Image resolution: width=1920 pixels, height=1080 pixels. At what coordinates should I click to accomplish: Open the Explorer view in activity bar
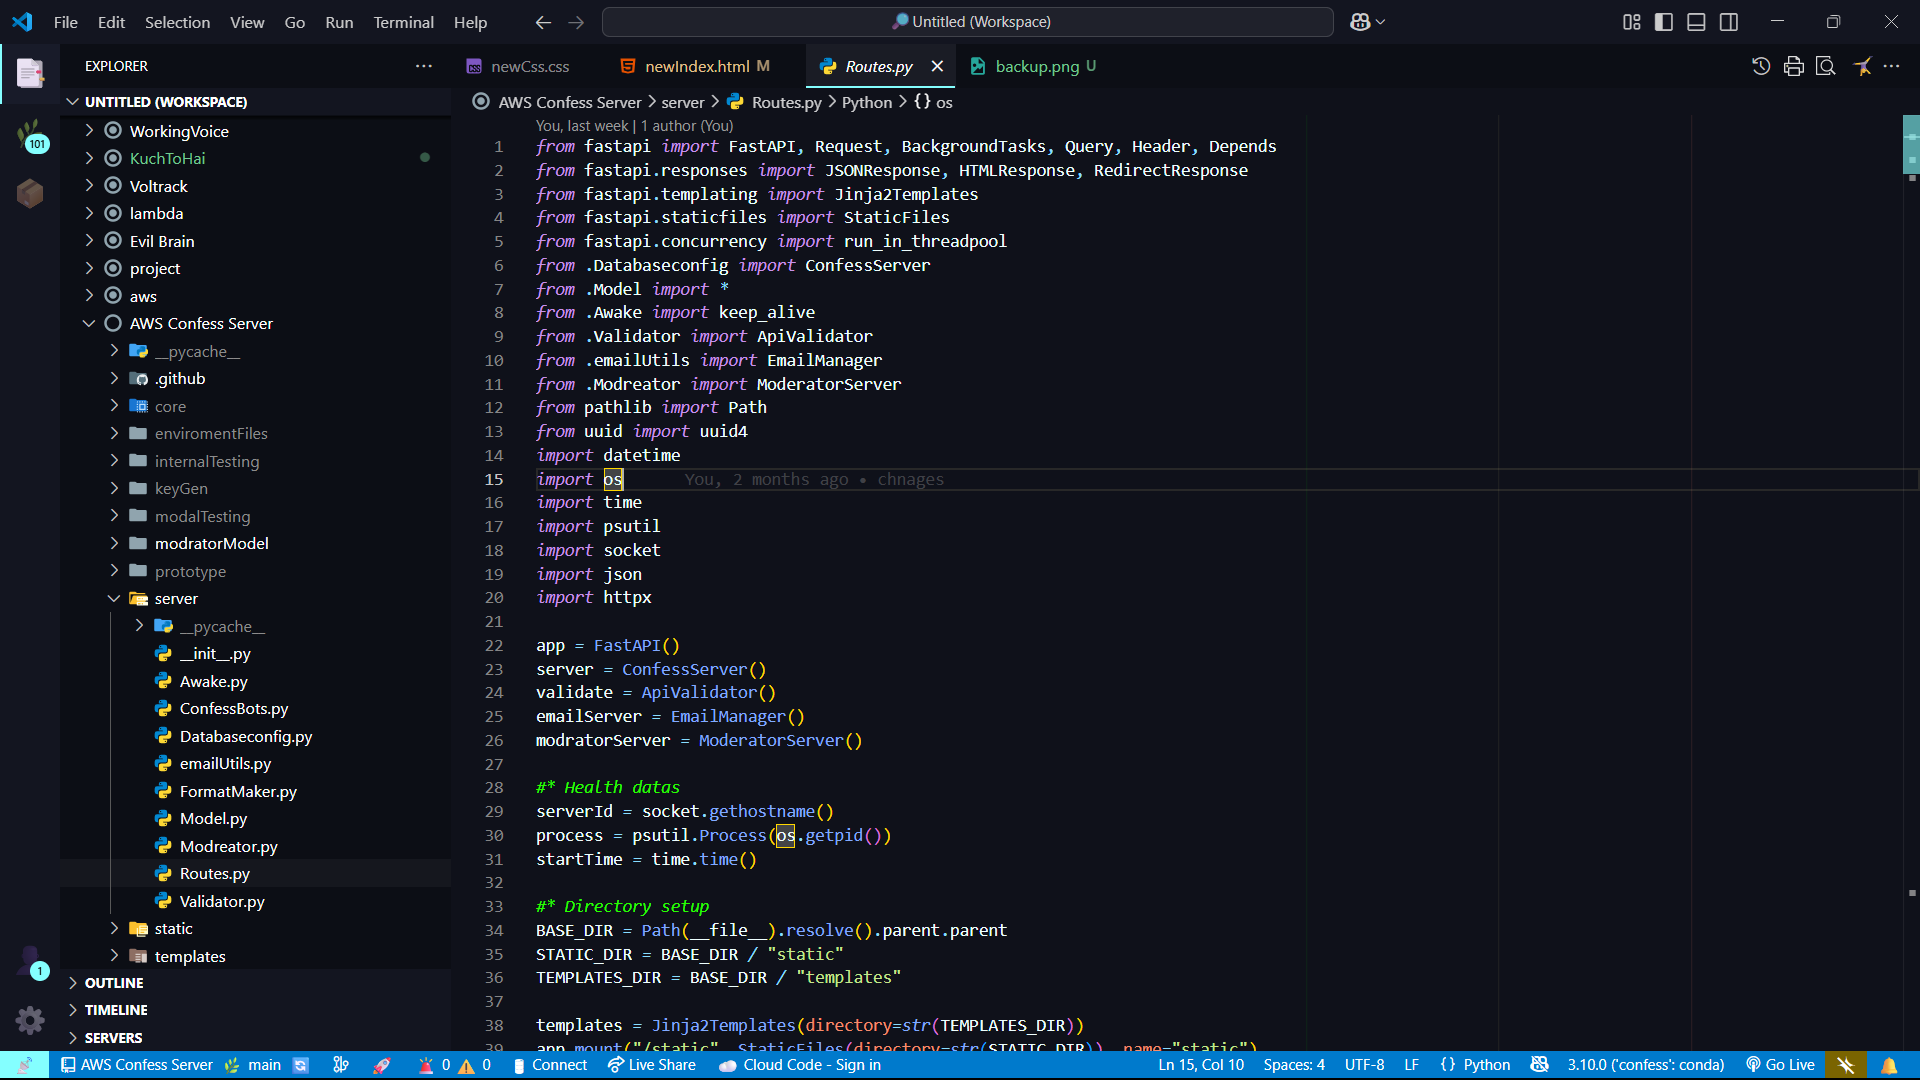coord(30,72)
